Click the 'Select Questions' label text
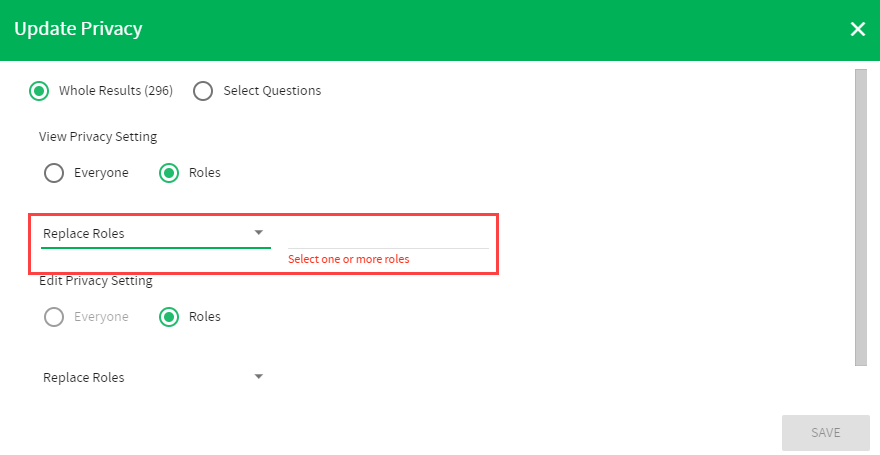 [x=272, y=91]
